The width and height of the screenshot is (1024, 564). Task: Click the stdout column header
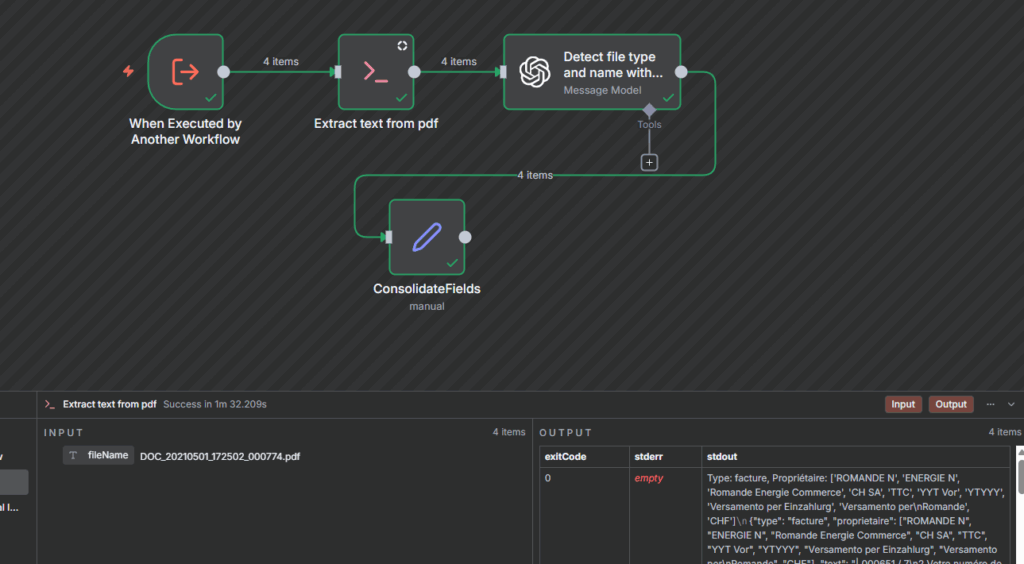click(720, 456)
